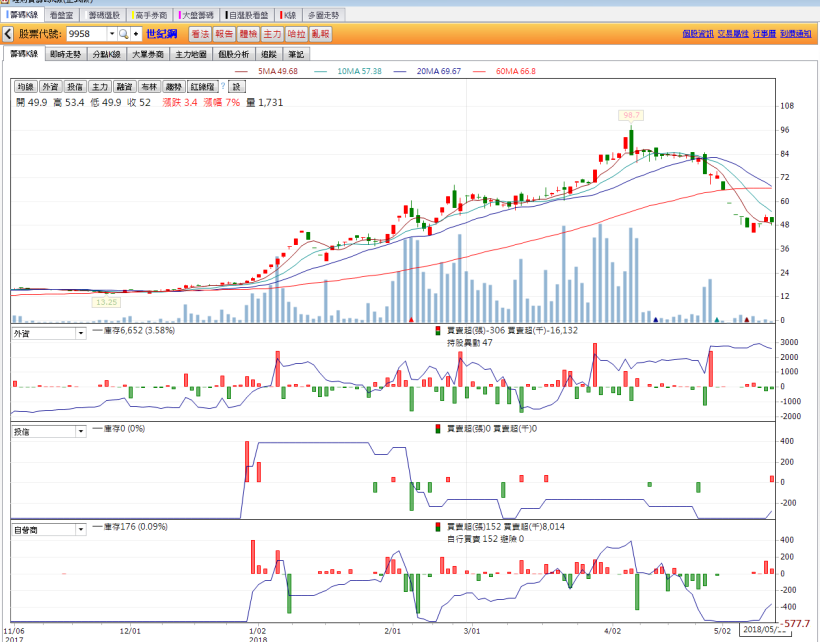Click the 到價通知 price alert link

(x=796, y=35)
